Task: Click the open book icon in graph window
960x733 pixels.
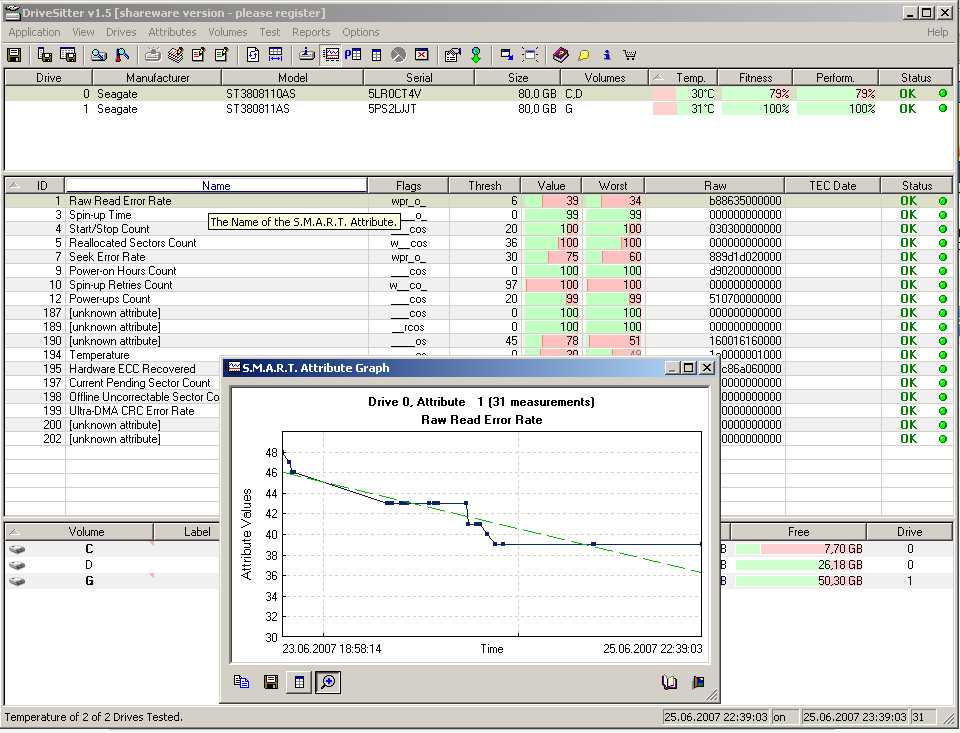Action: click(669, 682)
